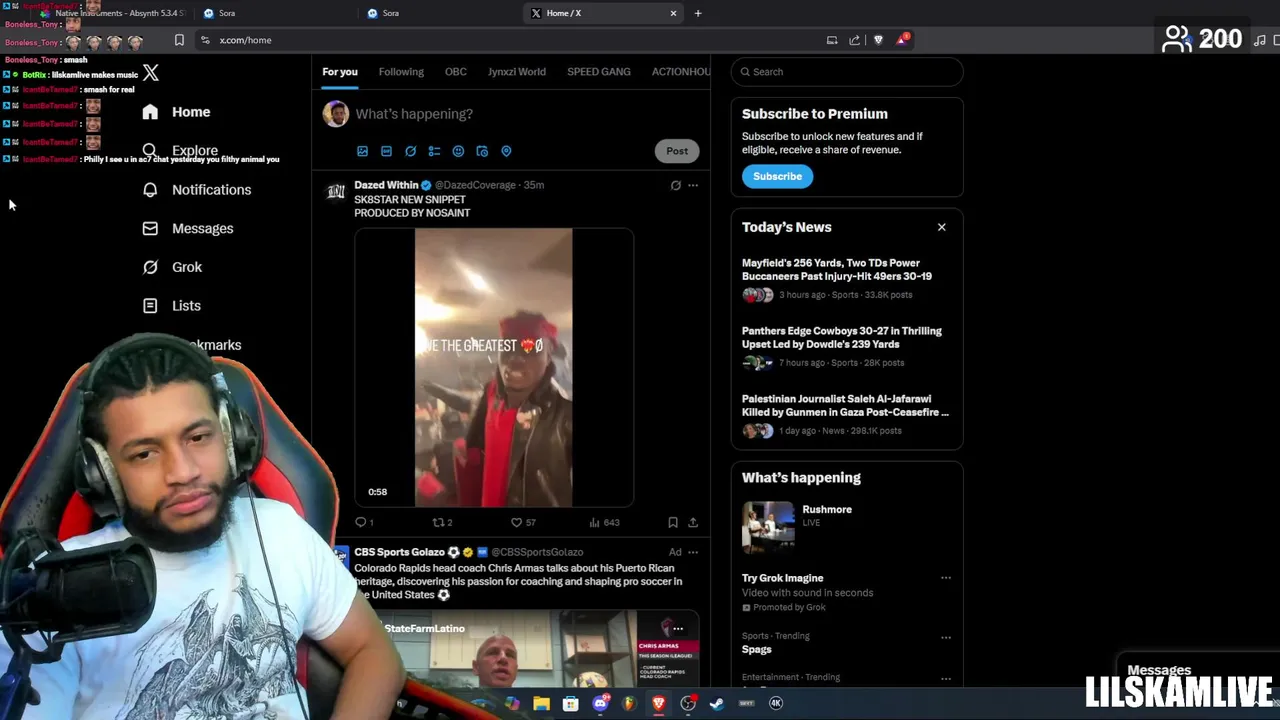Open Discord from taskbar
The image size is (1280, 720).
(600, 704)
